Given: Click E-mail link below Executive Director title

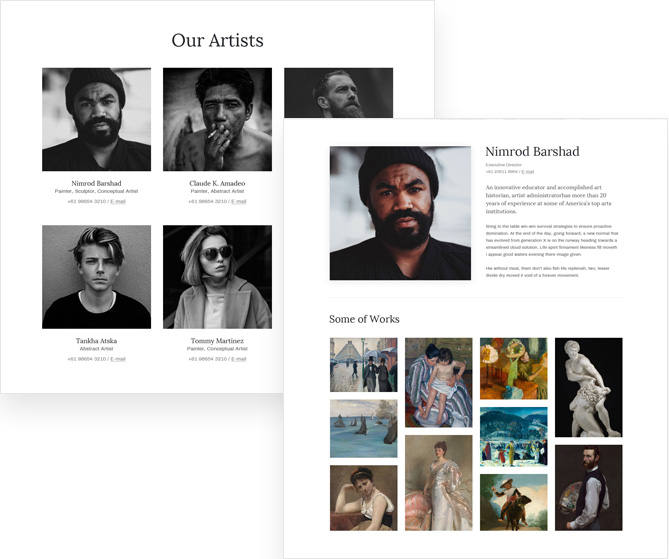Looking at the screenshot, I should [528, 172].
